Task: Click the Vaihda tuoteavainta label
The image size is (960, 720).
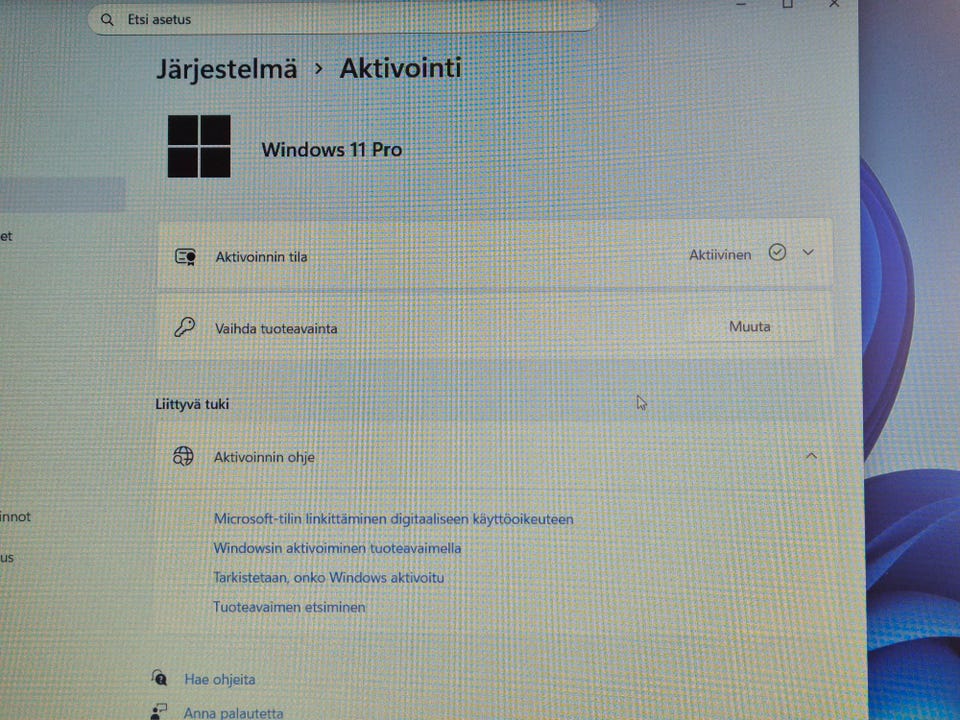Action: point(276,329)
